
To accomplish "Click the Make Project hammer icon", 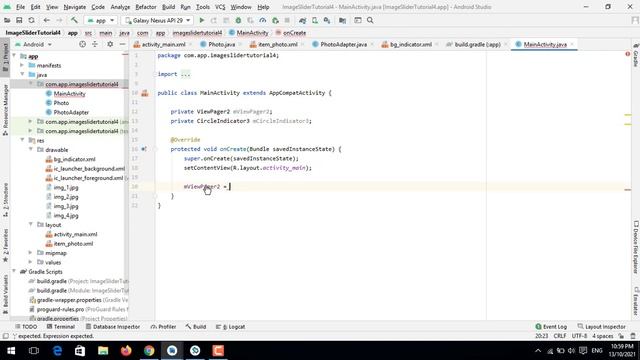I will pyautogui.click(x=74, y=20).
